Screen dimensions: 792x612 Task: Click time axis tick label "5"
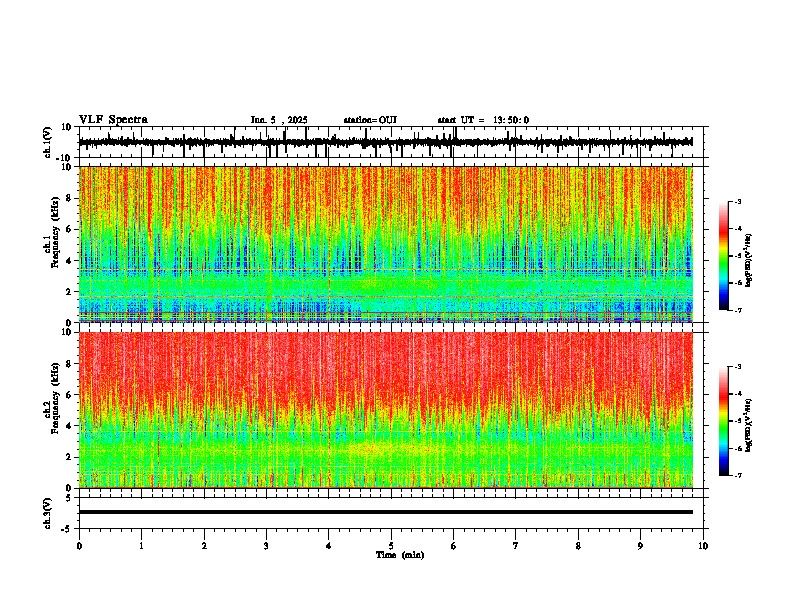tap(391, 546)
